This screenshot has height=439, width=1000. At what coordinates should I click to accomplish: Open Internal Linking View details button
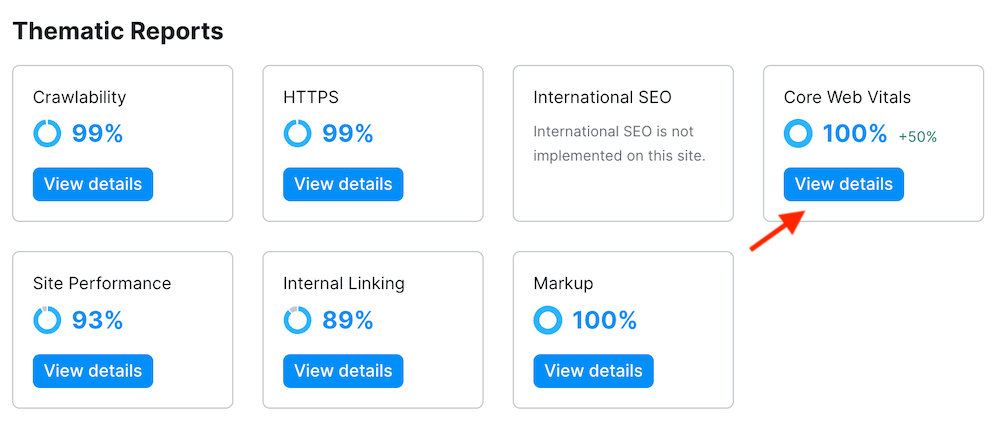point(343,371)
